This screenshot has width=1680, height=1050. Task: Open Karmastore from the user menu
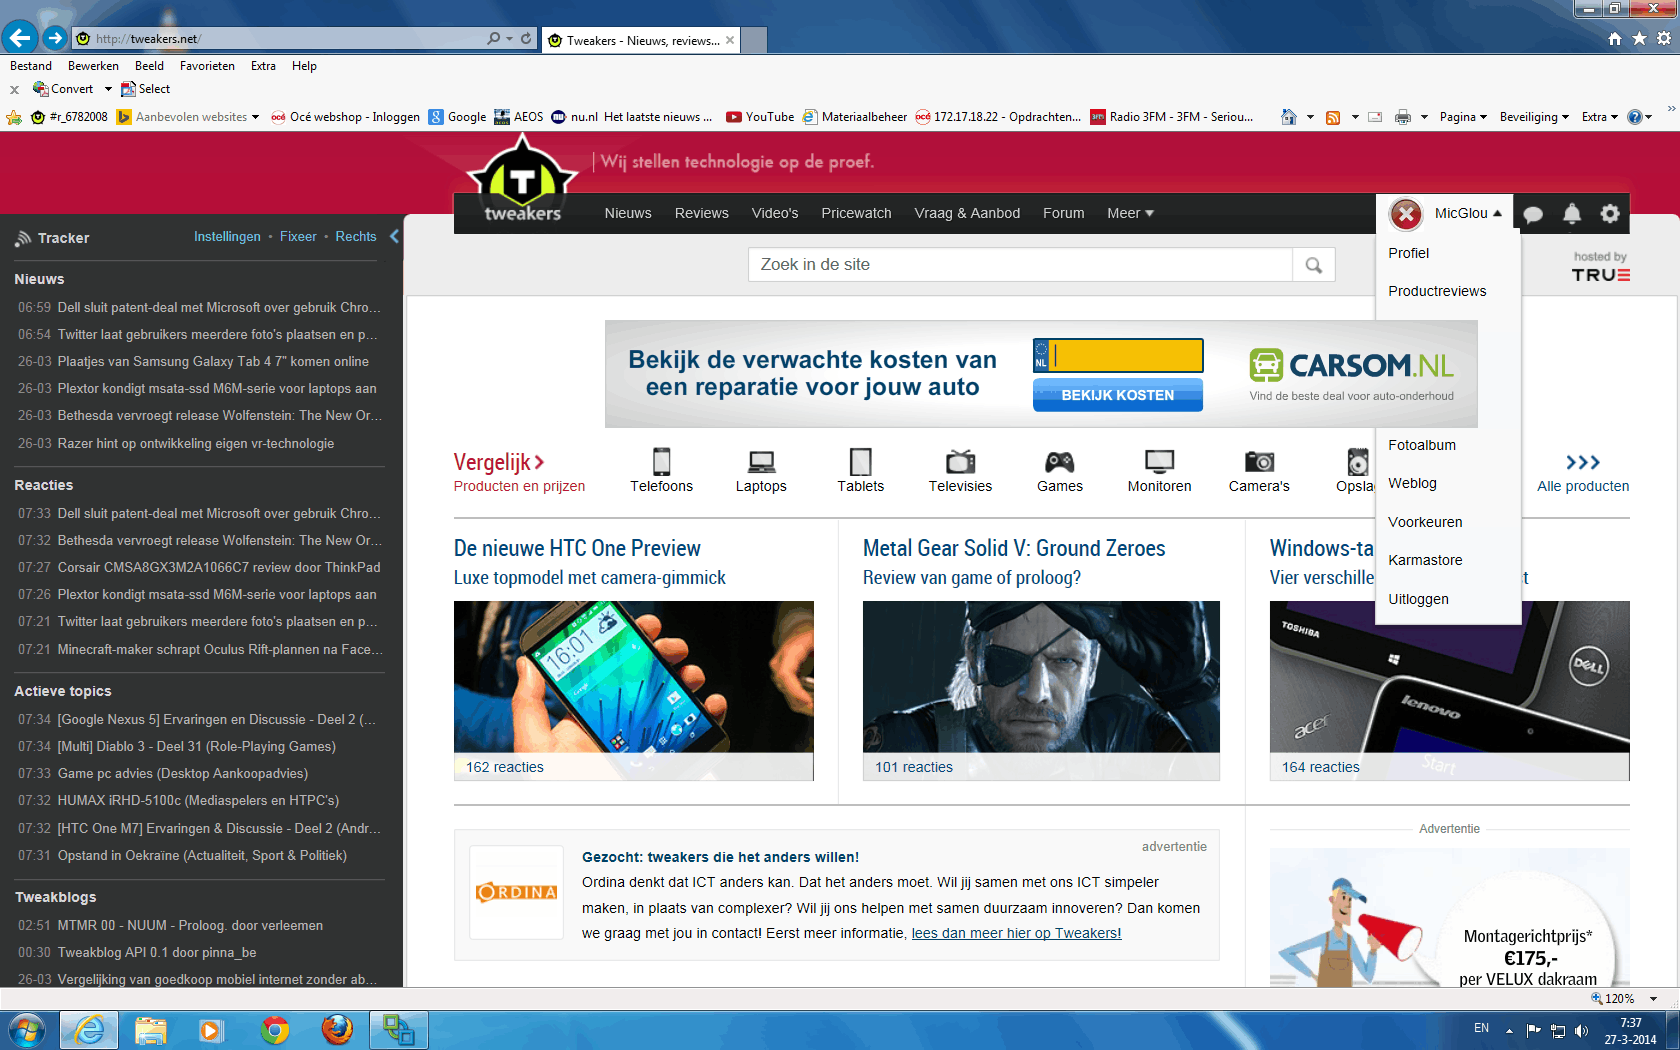click(1425, 560)
